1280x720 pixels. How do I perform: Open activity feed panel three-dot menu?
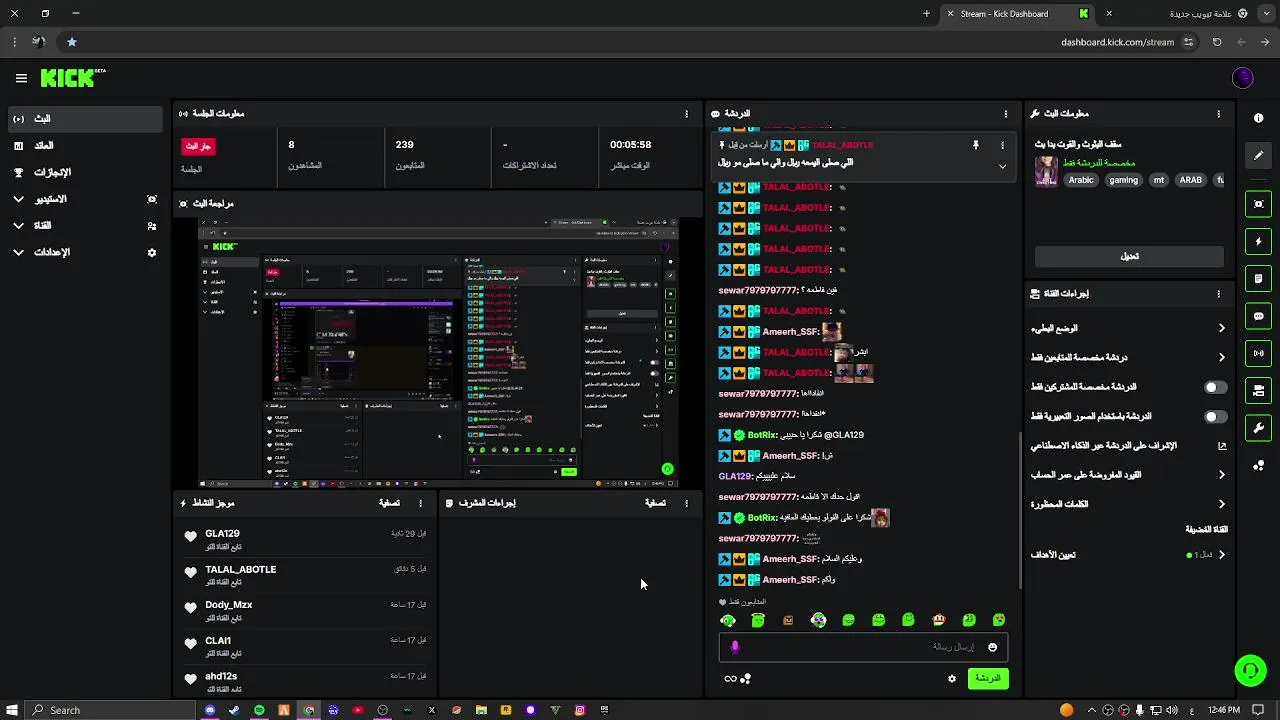click(x=420, y=503)
